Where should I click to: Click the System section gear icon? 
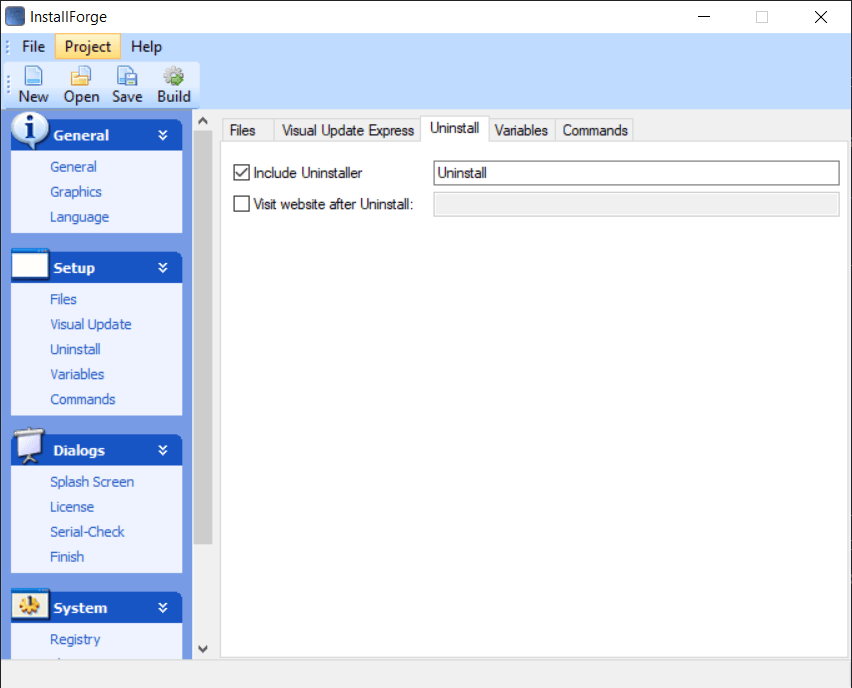30,605
